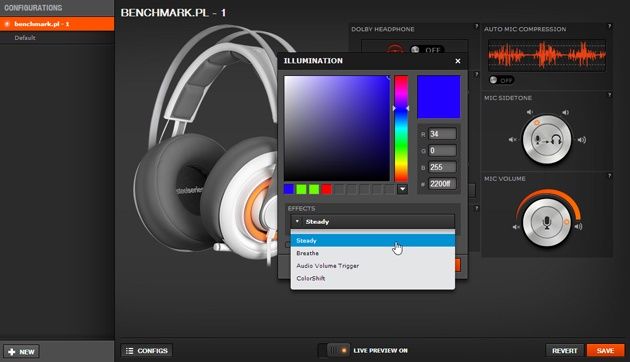630x362 pixels.
Task: Click the REVERT button
Action: tap(565, 351)
